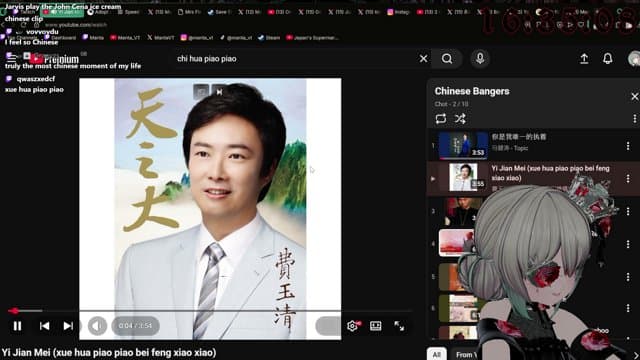Open options menu for first playlist video
This screenshot has width=640, height=360.
coord(628,146)
